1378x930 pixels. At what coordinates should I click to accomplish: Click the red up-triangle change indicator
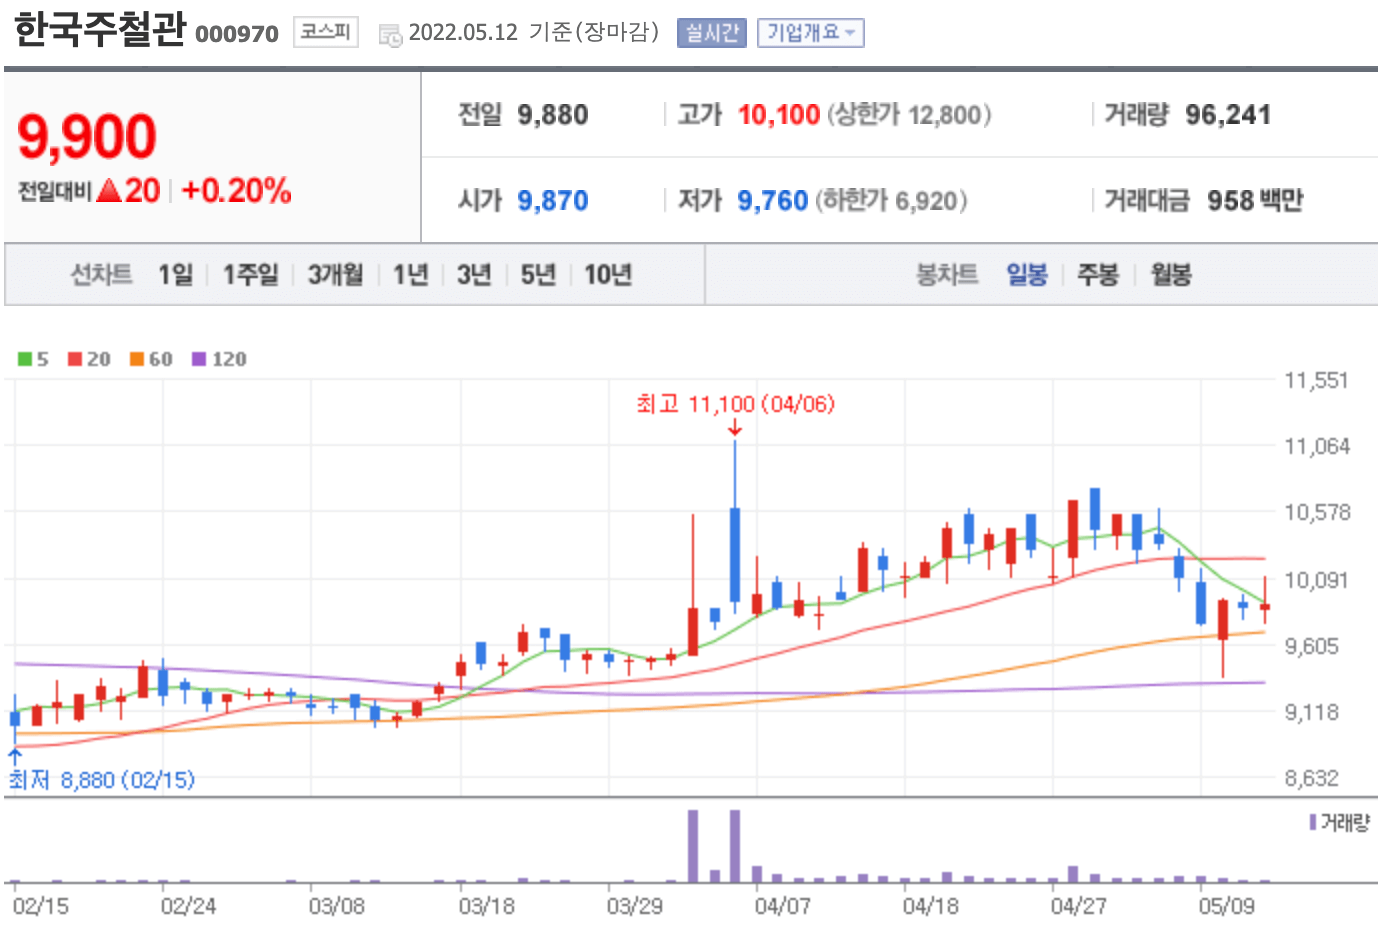pyautogui.click(x=109, y=190)
